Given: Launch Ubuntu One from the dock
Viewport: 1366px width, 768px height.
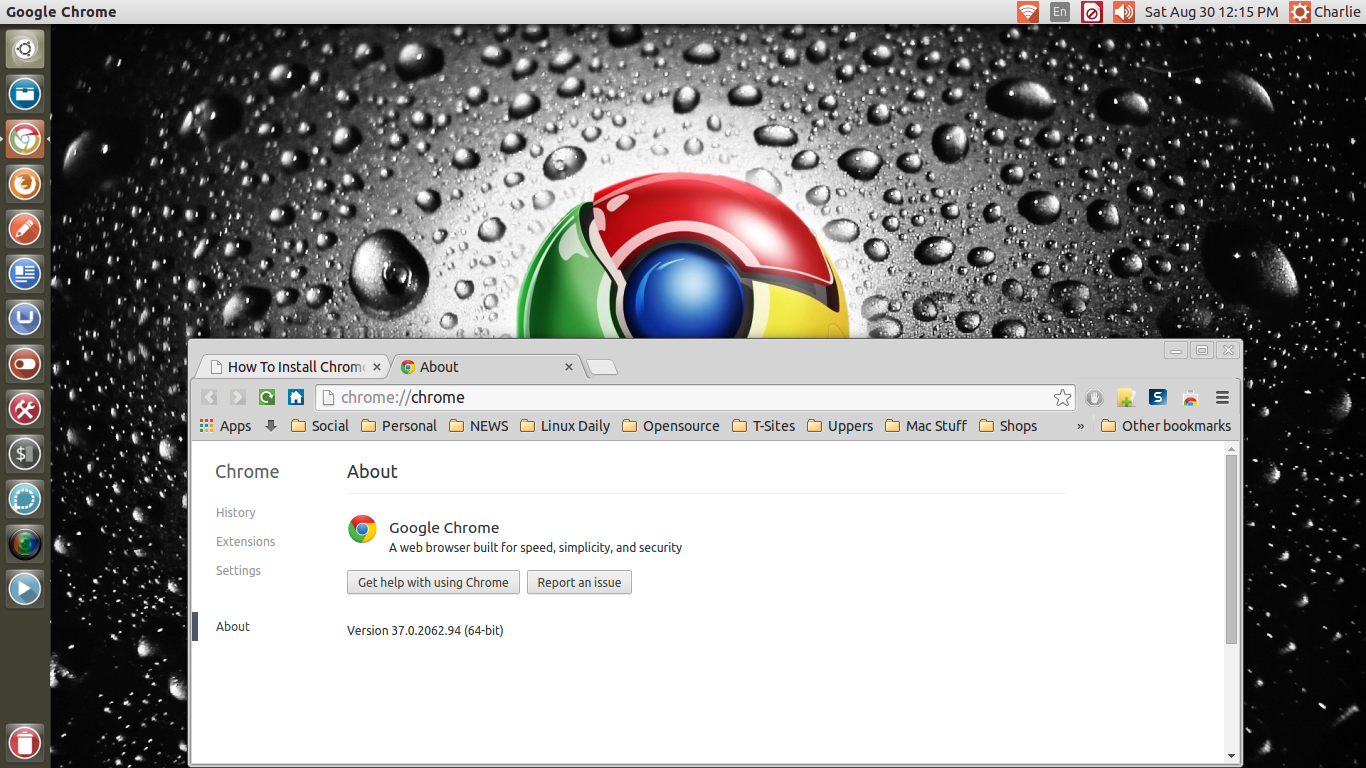Looking at the screenshot, I should click(25, 319).
